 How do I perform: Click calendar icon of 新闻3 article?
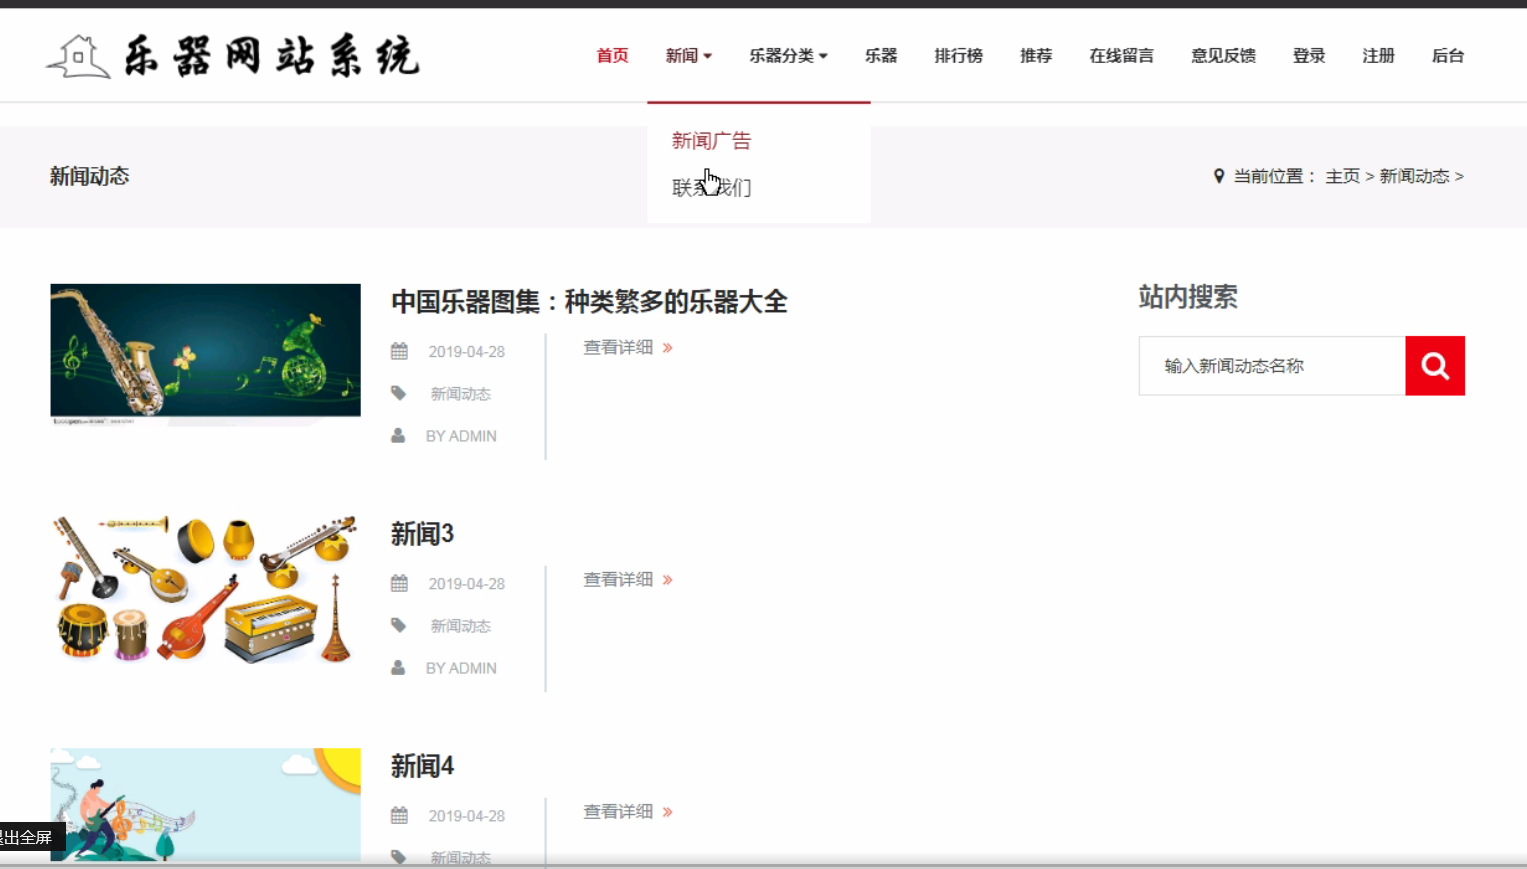[x=399, y=583]
